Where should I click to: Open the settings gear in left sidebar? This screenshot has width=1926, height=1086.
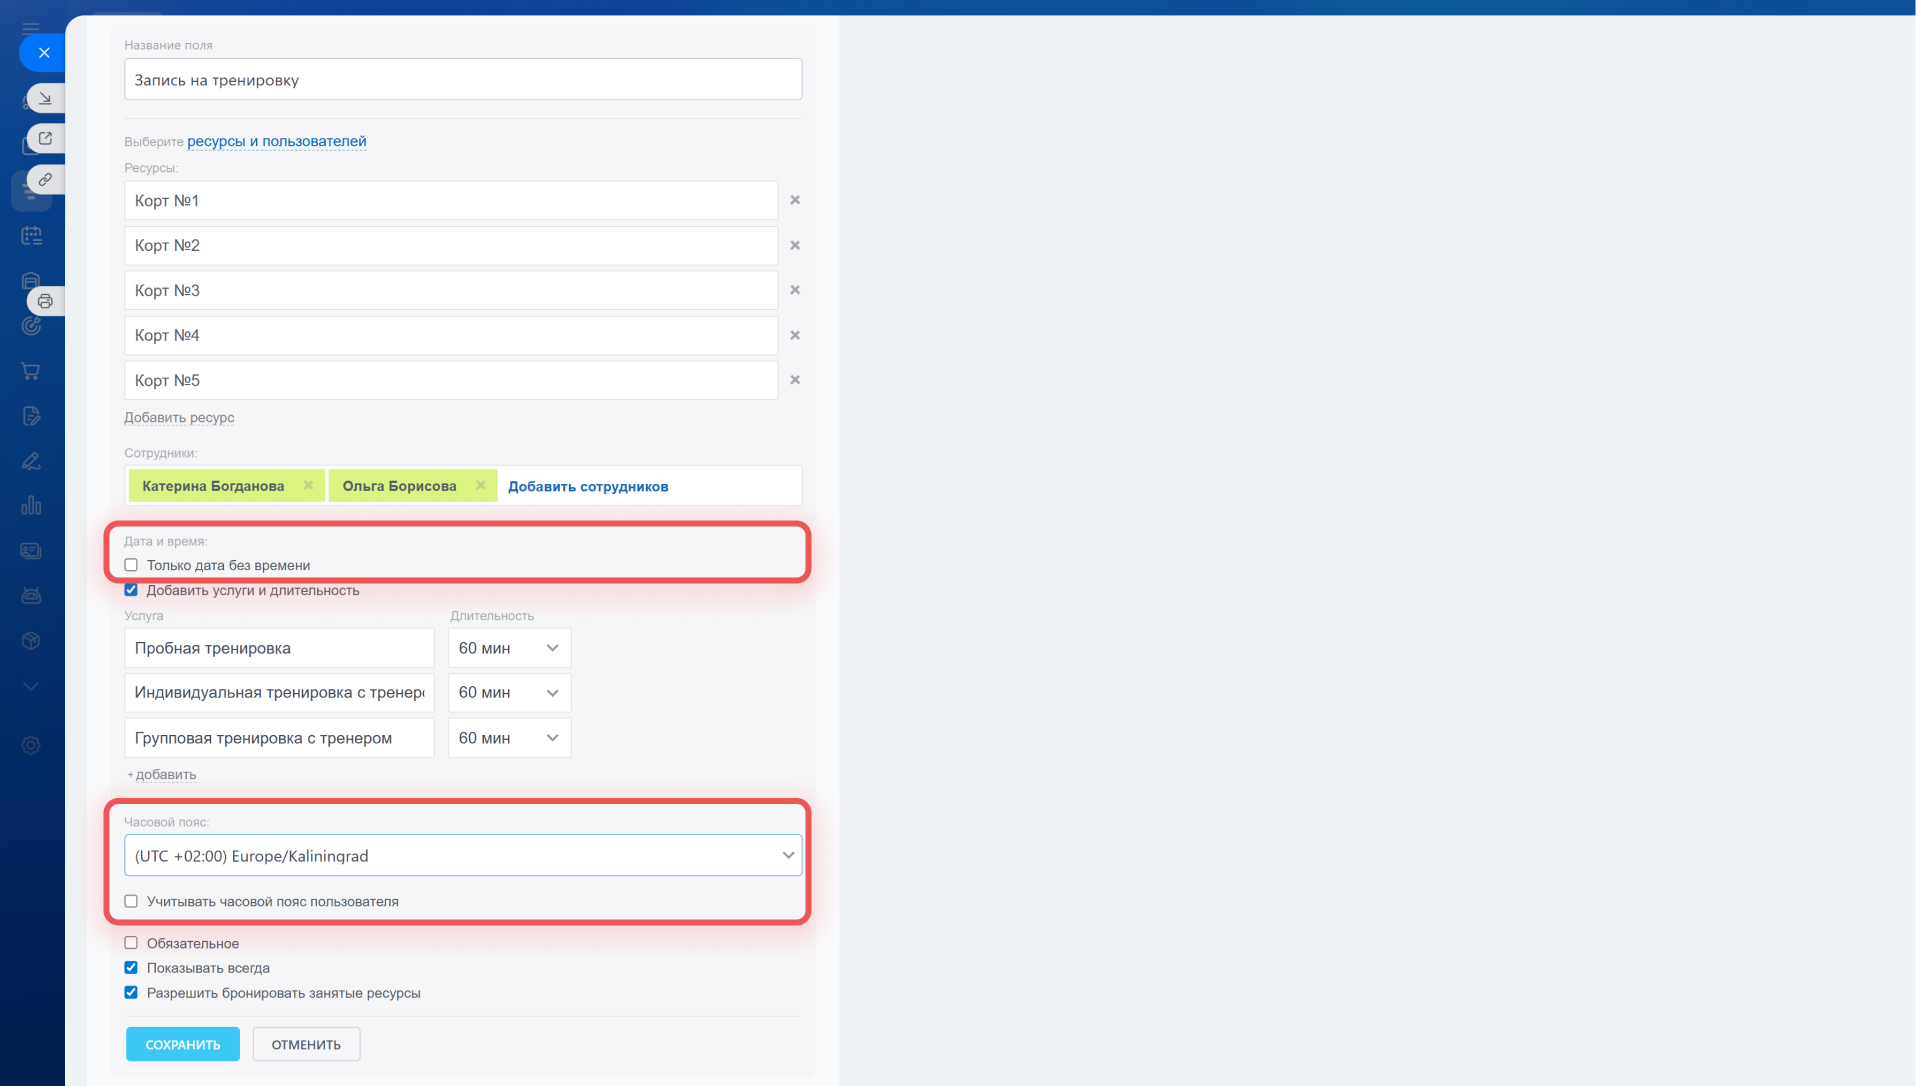pos(31,746)
